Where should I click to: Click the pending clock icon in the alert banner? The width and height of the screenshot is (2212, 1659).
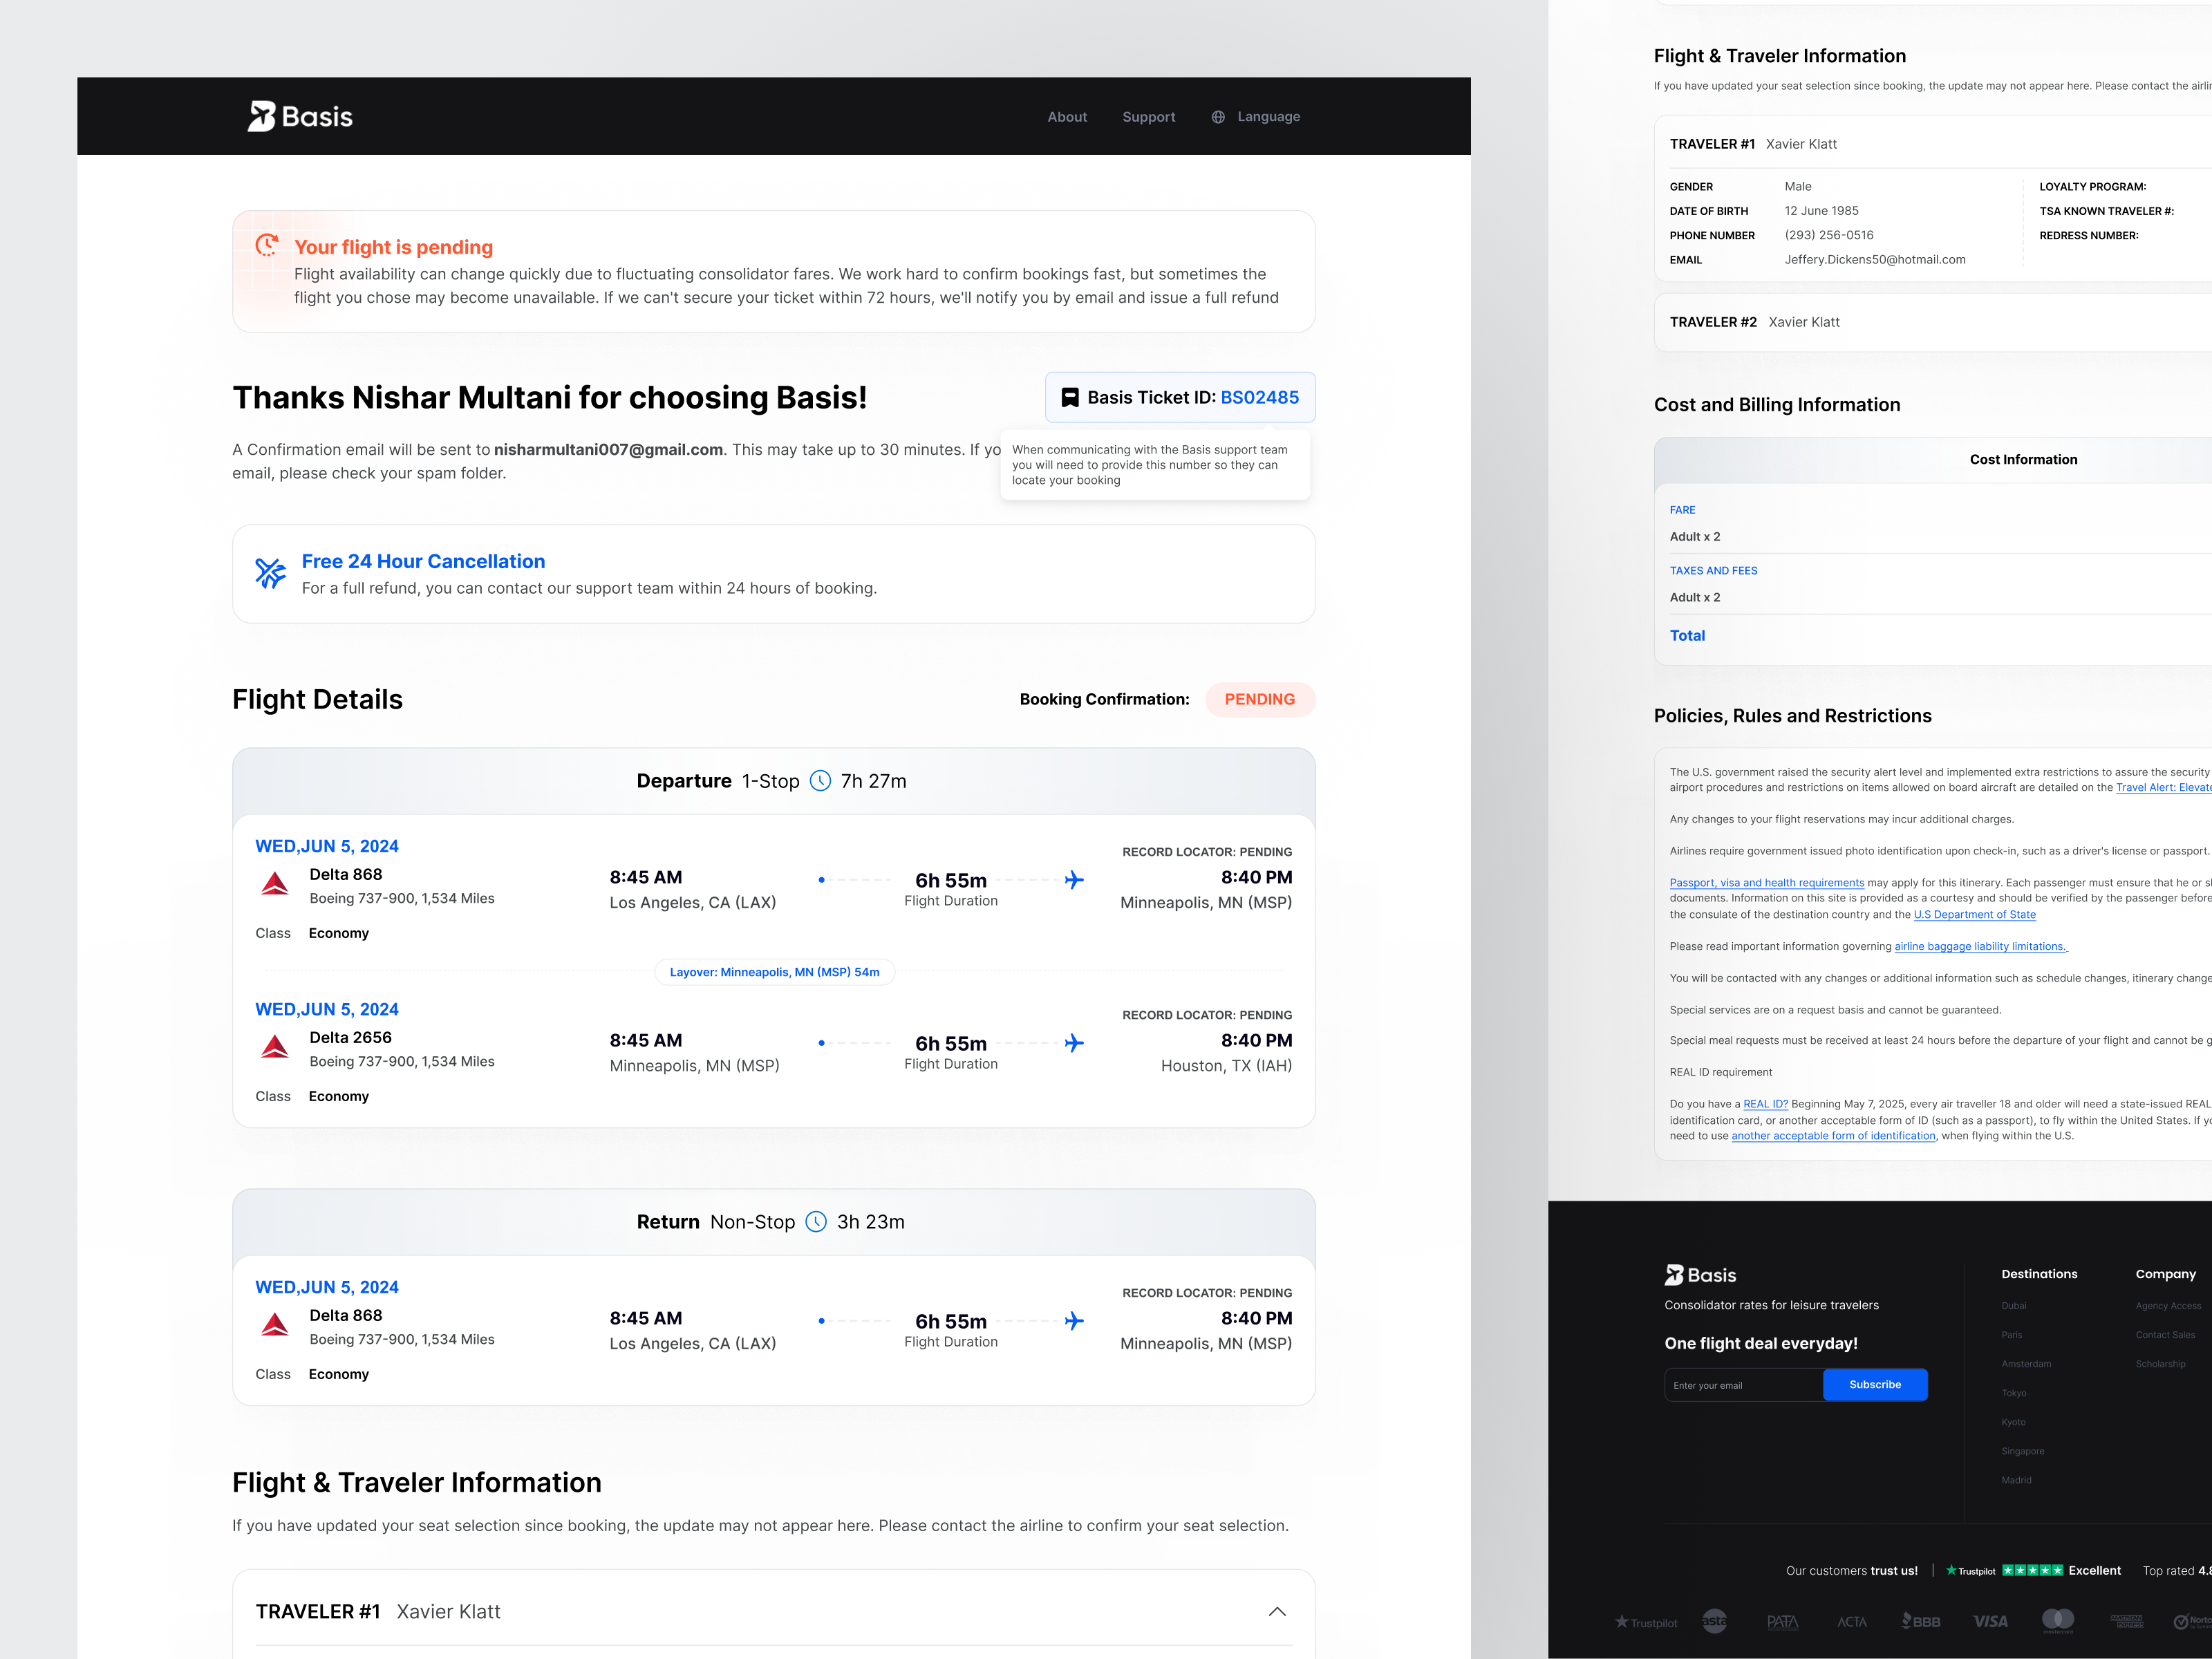(x=267, y=245)
